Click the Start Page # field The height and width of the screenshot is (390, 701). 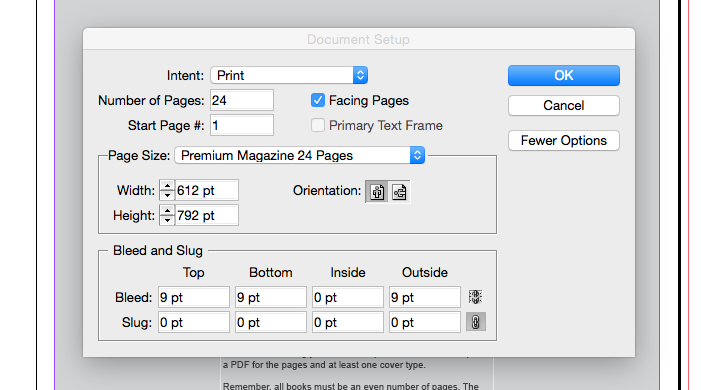tap(242, 125)
